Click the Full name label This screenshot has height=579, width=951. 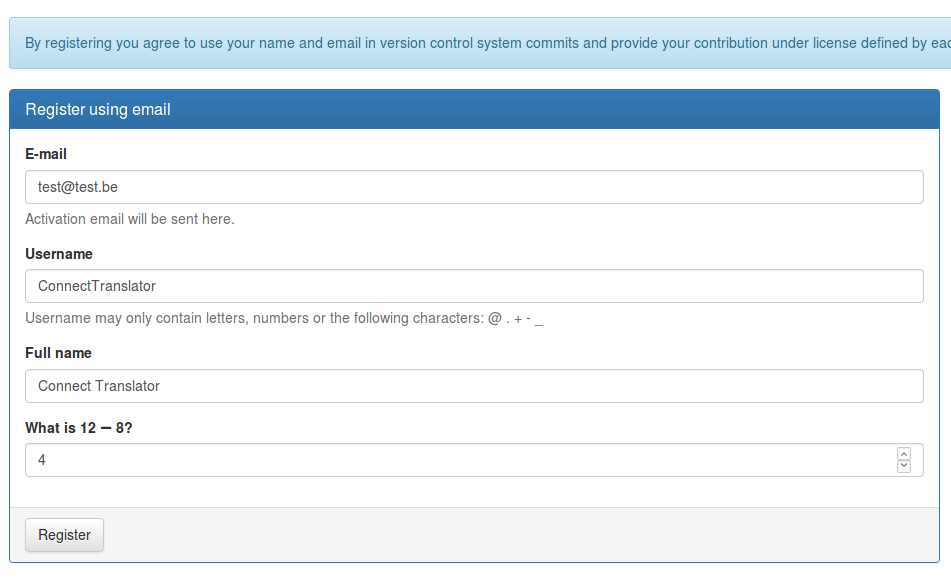coord(58,353)
